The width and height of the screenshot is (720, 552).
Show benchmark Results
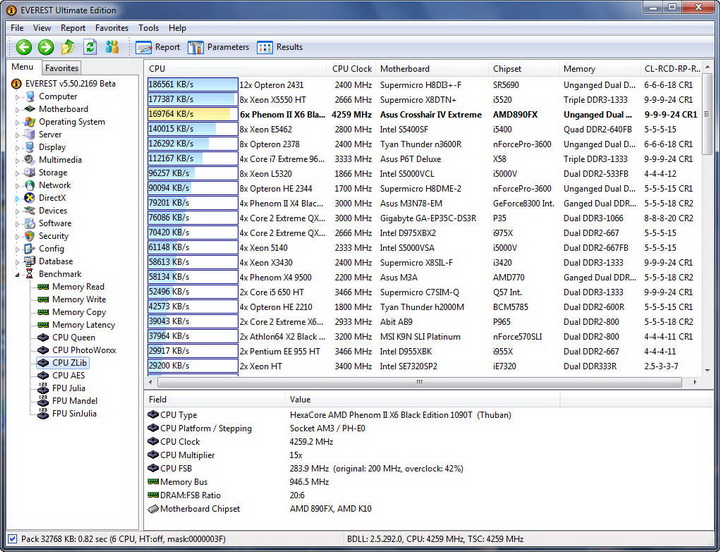(x=280, y=47)
